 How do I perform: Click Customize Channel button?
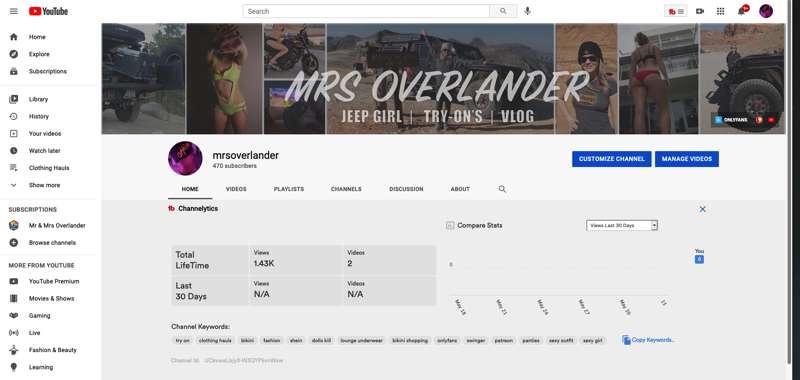coord(611,159)
